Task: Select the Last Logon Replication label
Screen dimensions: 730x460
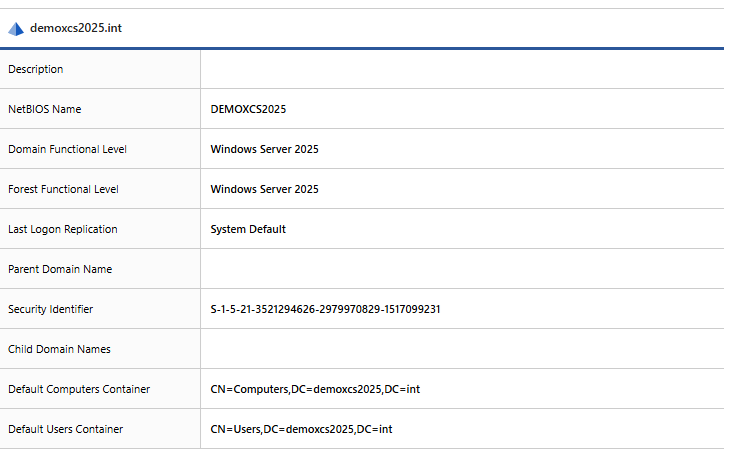Action: (62, 229)
